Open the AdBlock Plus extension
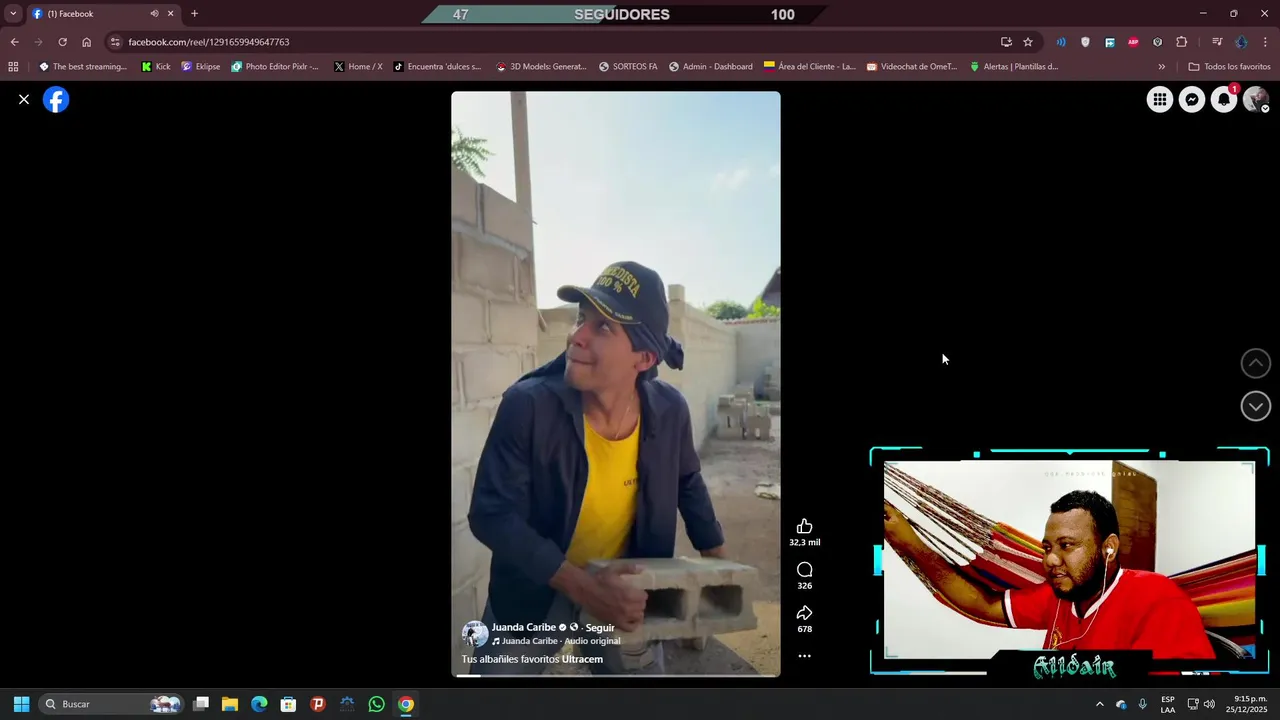Image resolution: width=1280 pixels, height=720 pixels. [1133, 42]
